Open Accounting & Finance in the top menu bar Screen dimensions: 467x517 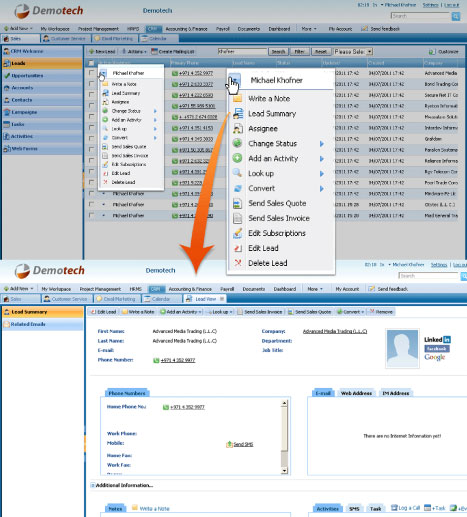point(186,29)
